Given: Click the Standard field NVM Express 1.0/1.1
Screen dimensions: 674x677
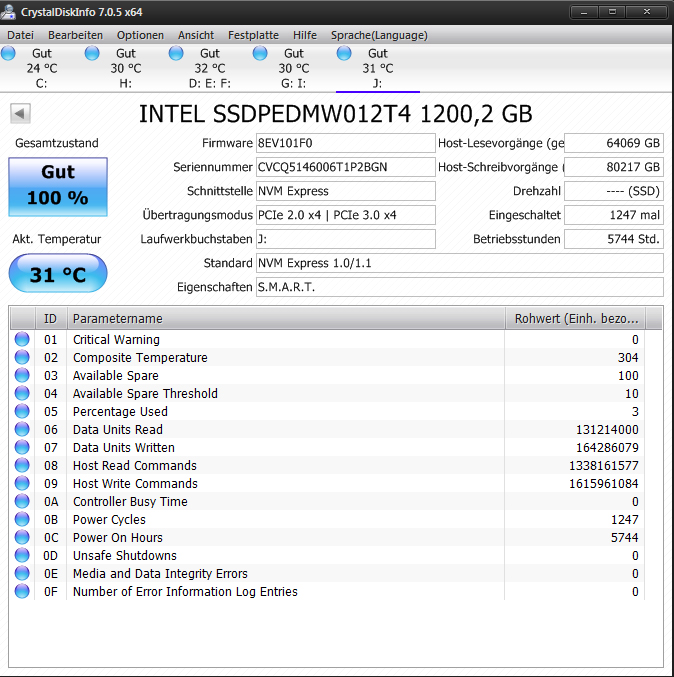Looking at the screenshot, I should click(x=460, y=263).
